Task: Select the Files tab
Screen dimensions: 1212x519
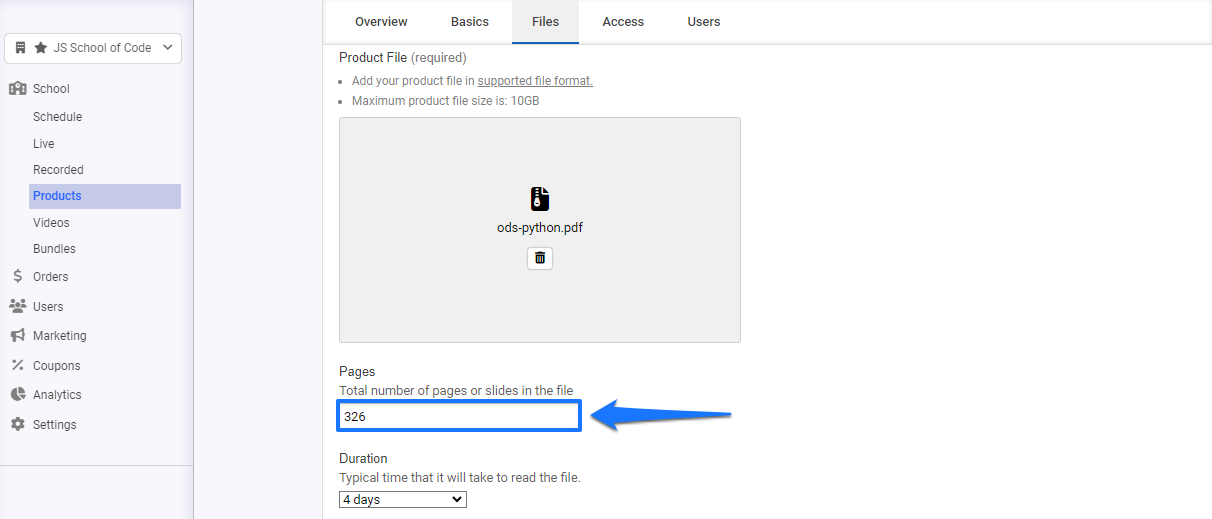Action: 545,21
